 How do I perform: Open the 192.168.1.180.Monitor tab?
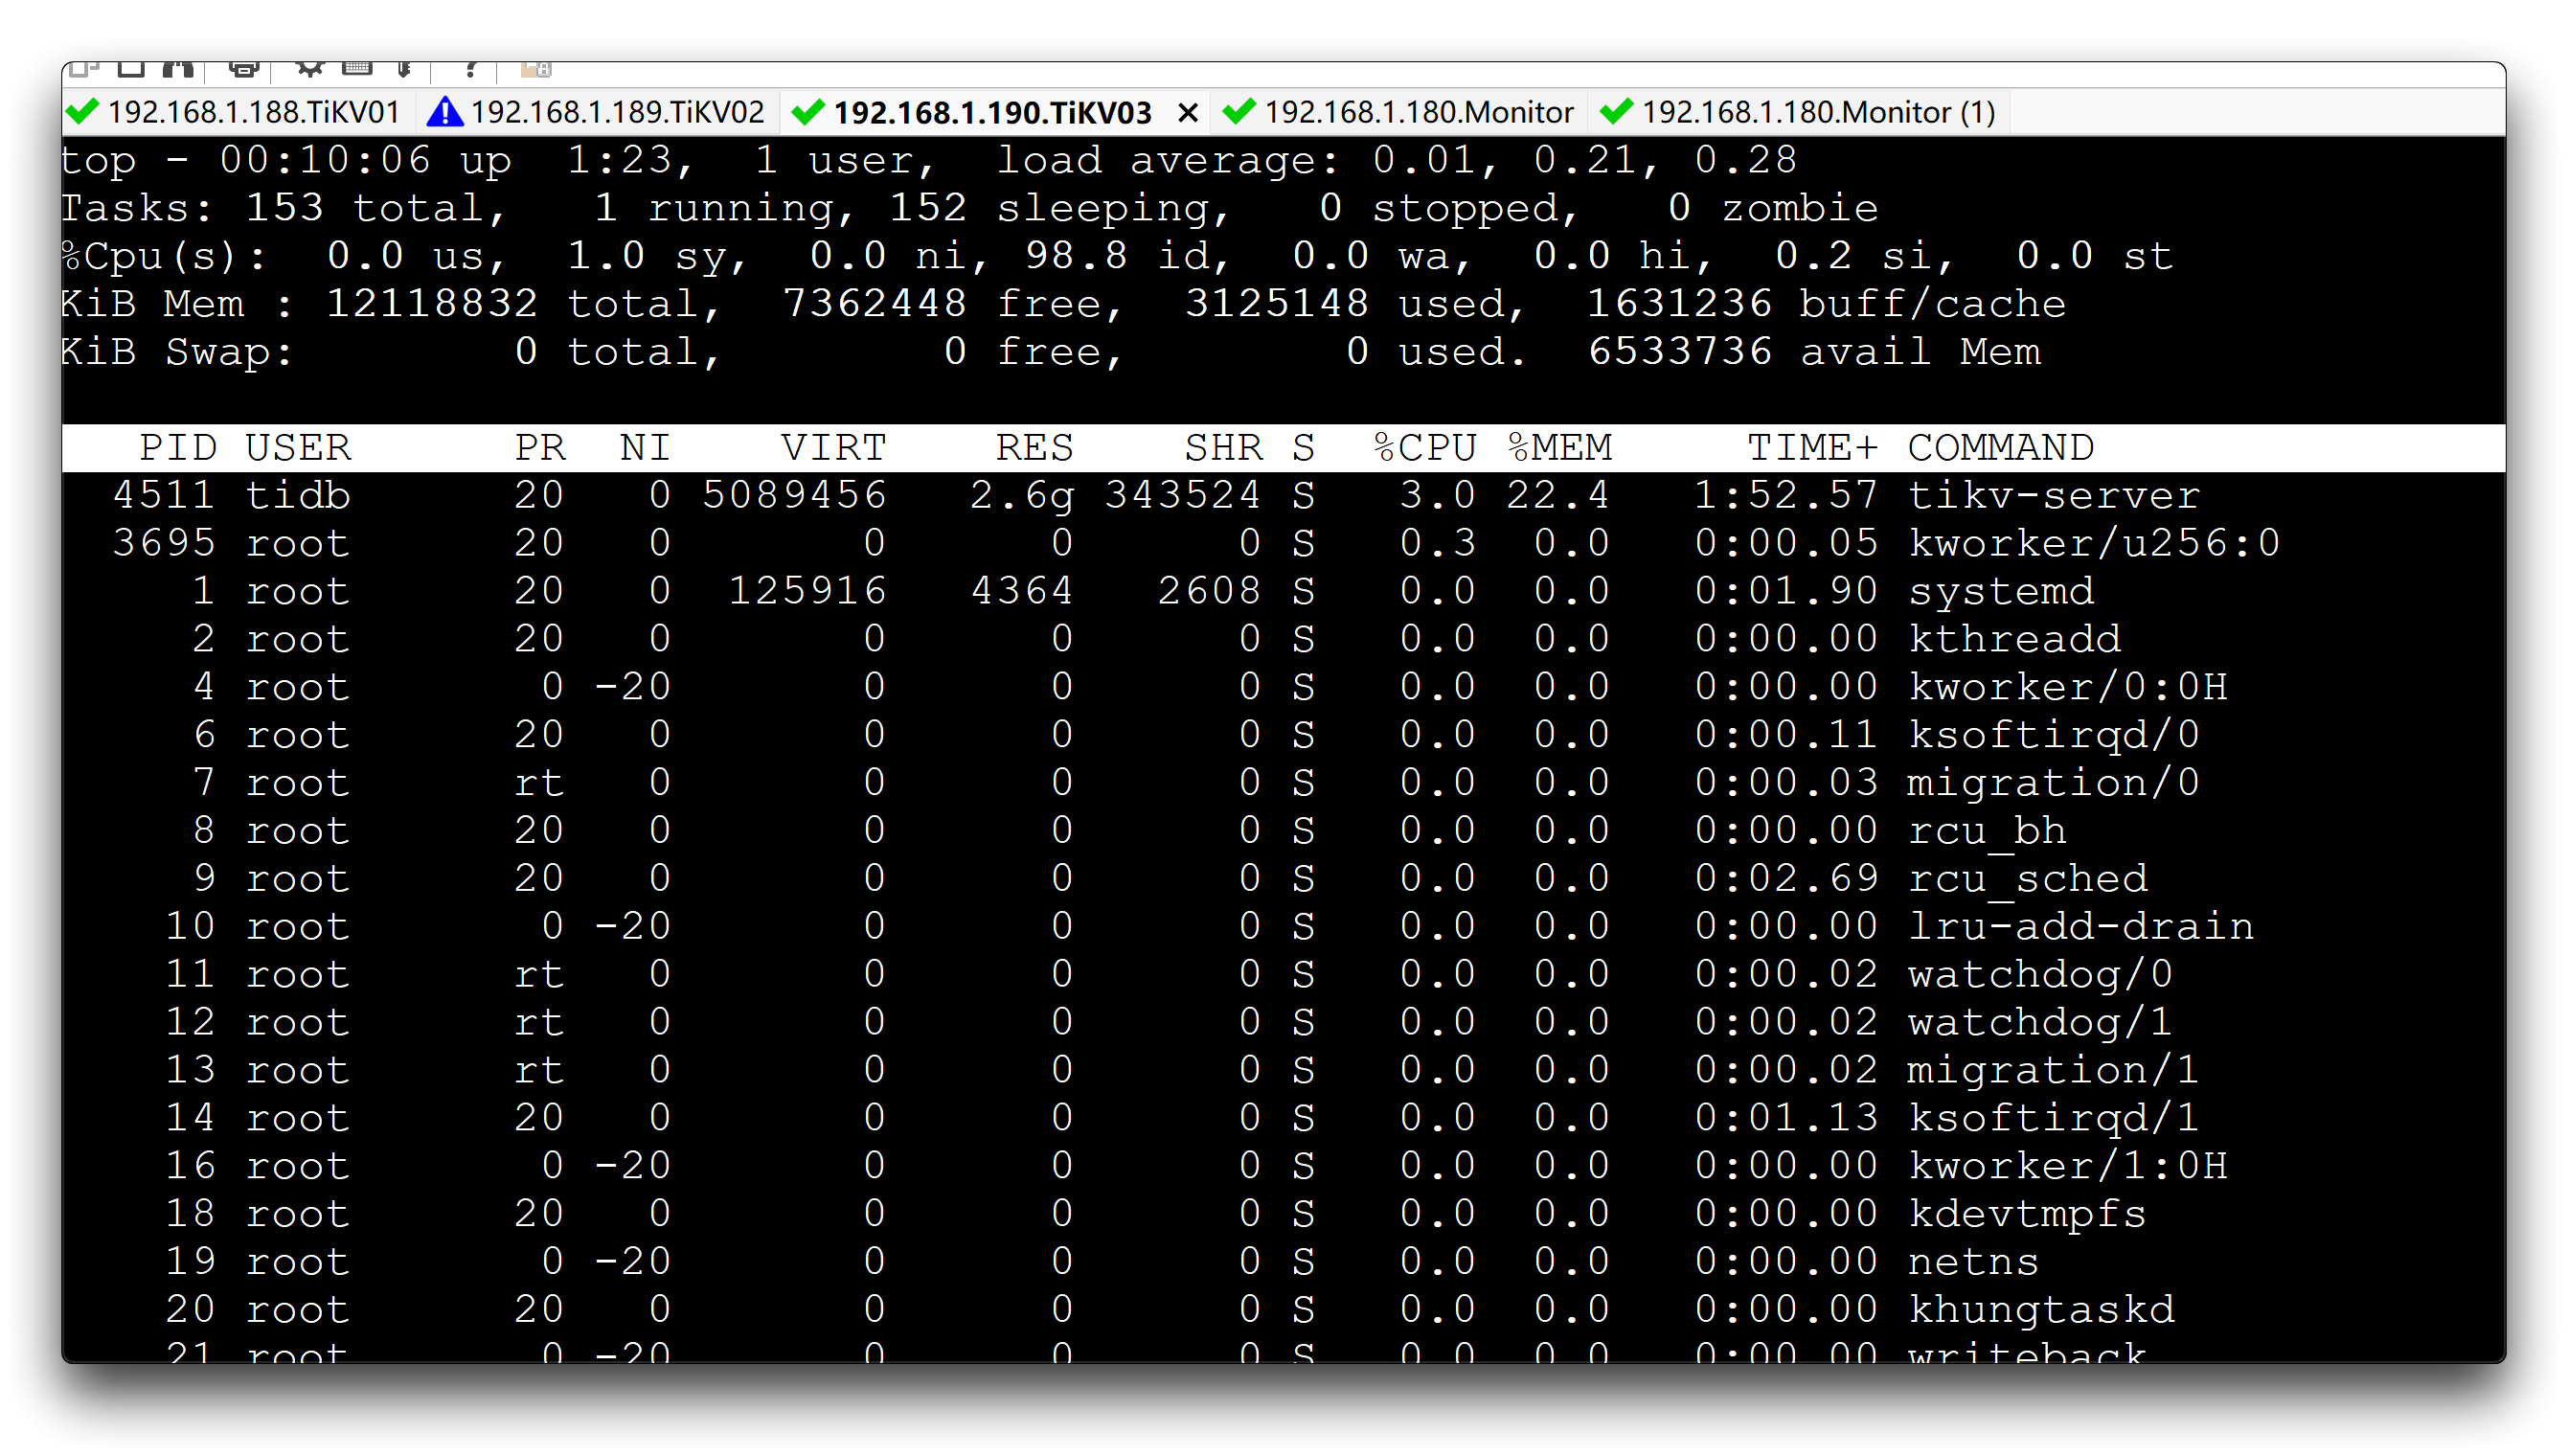[1417, 112]
